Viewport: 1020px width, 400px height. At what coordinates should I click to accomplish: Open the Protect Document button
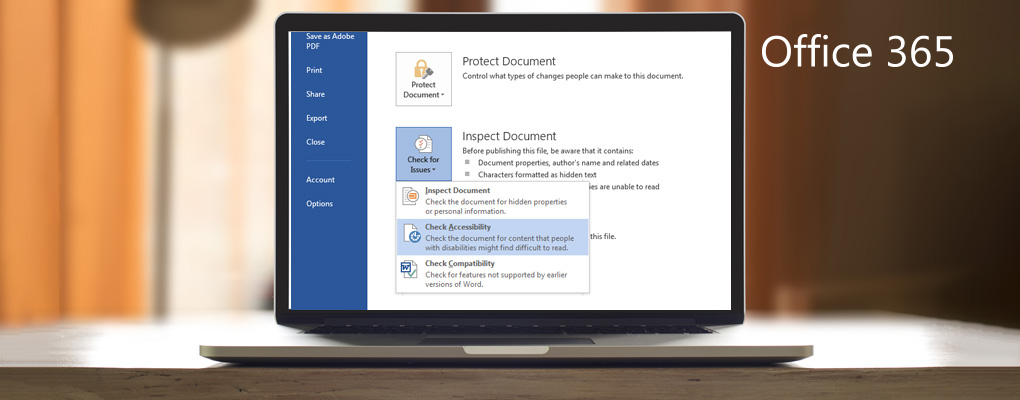[423, 79]
